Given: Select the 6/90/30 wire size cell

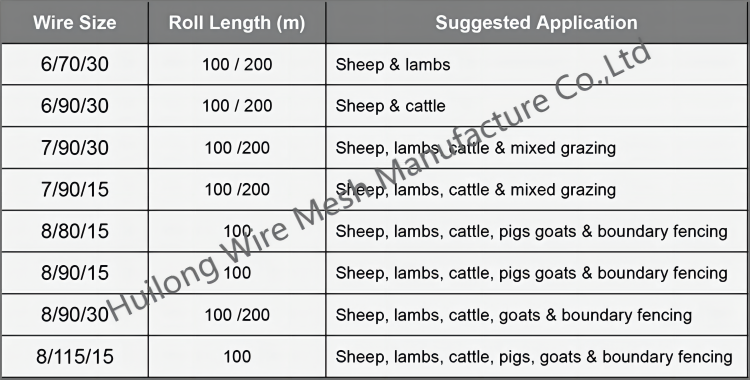Looking at the screenshot, I should coord(75,106).
